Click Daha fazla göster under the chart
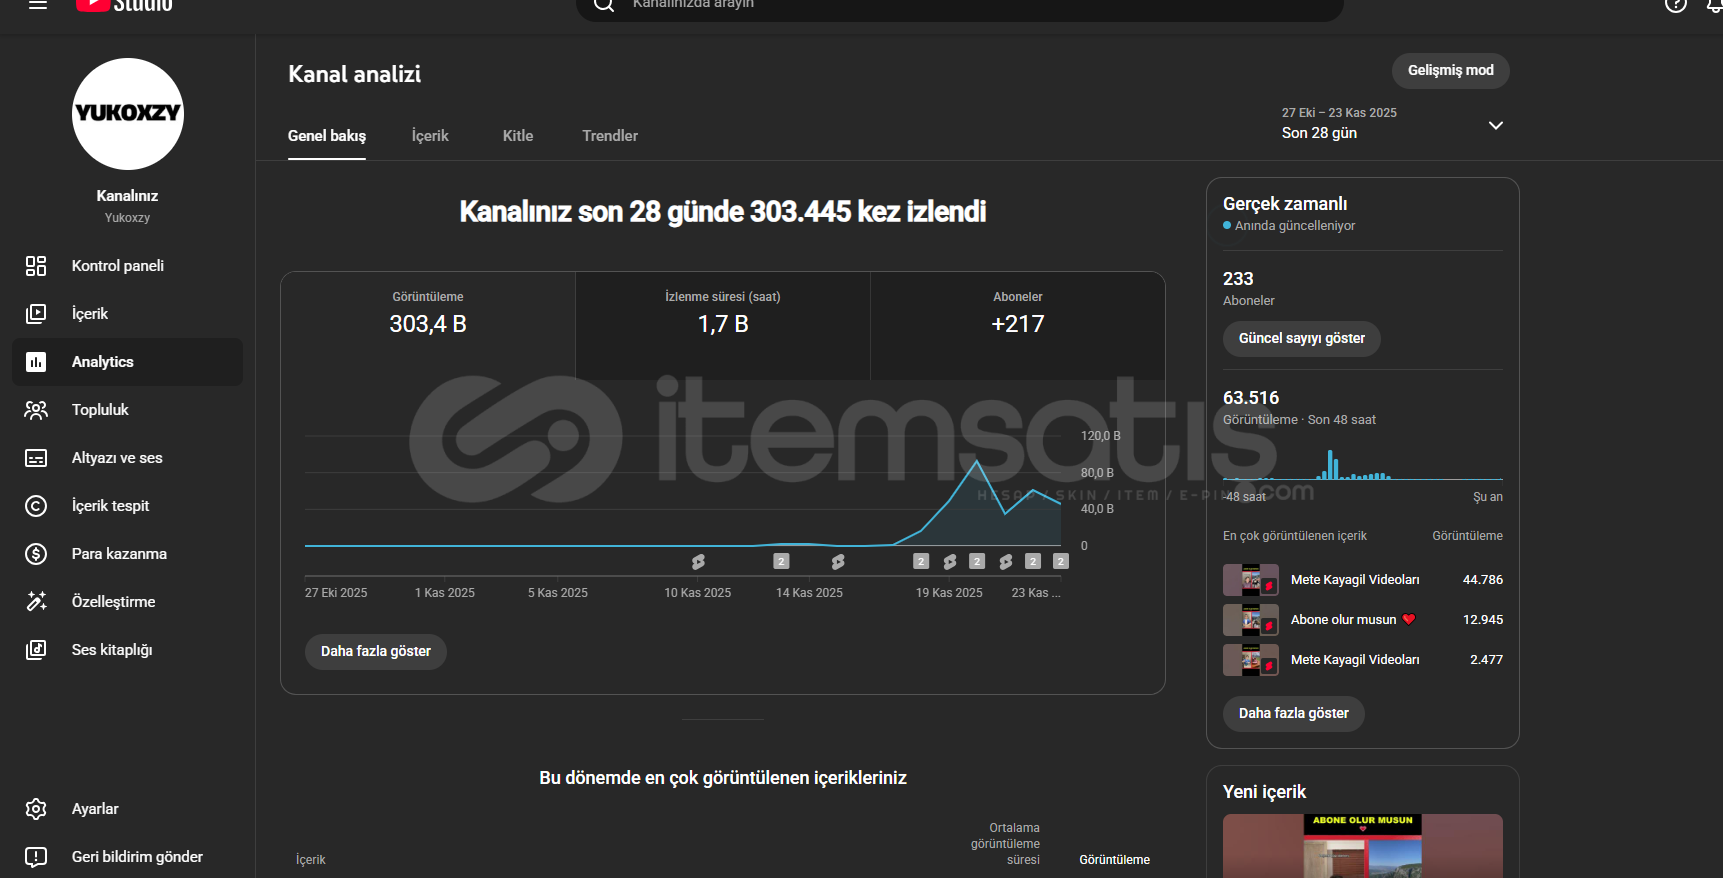 (x=376, y=652)
